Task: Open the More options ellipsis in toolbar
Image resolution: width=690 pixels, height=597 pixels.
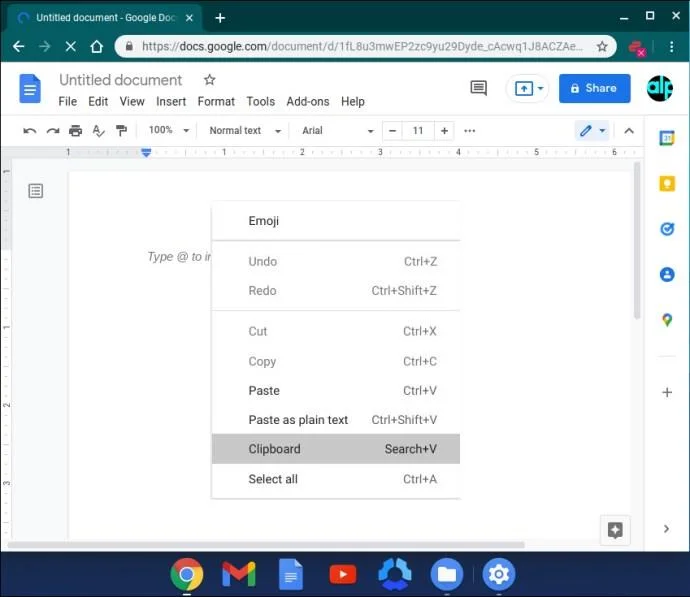Action: (x=470, y=131)
